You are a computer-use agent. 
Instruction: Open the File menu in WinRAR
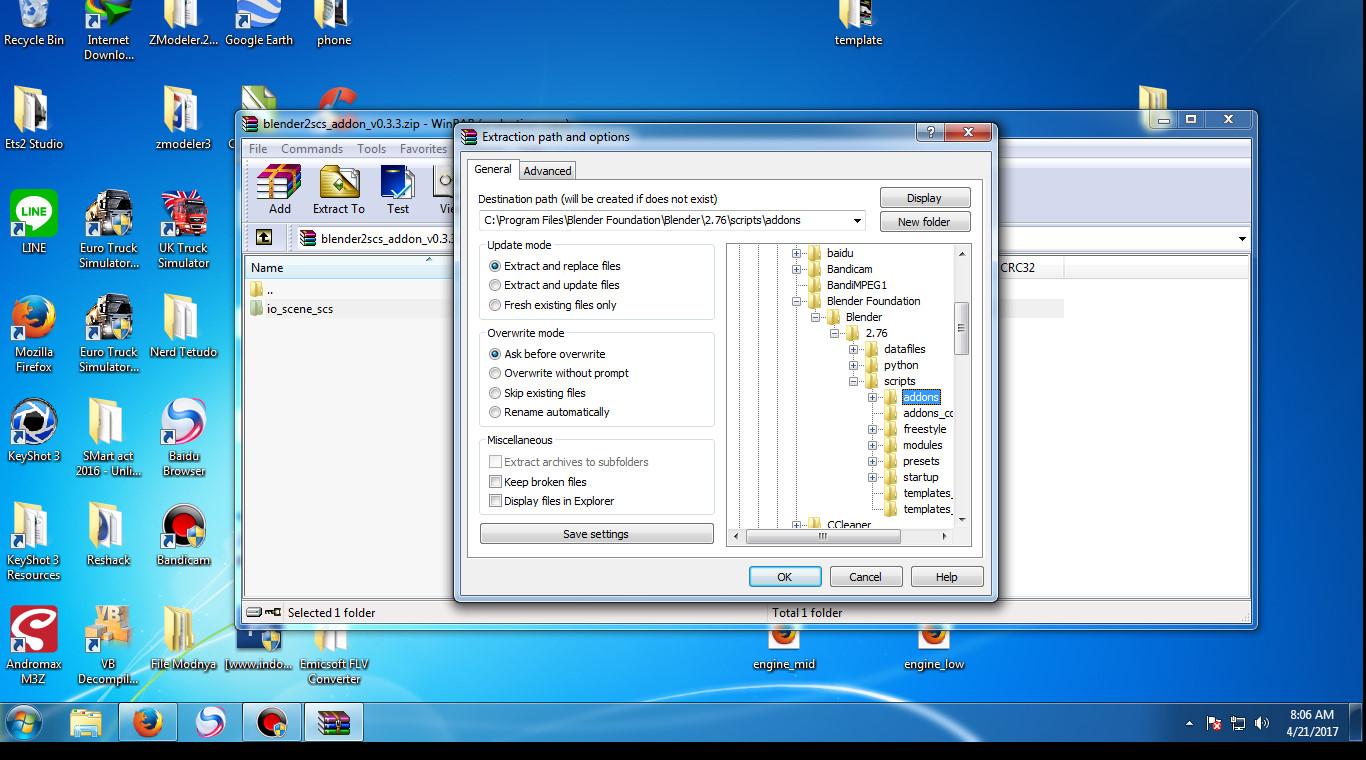pyautogui.click(x=258, y=149)
